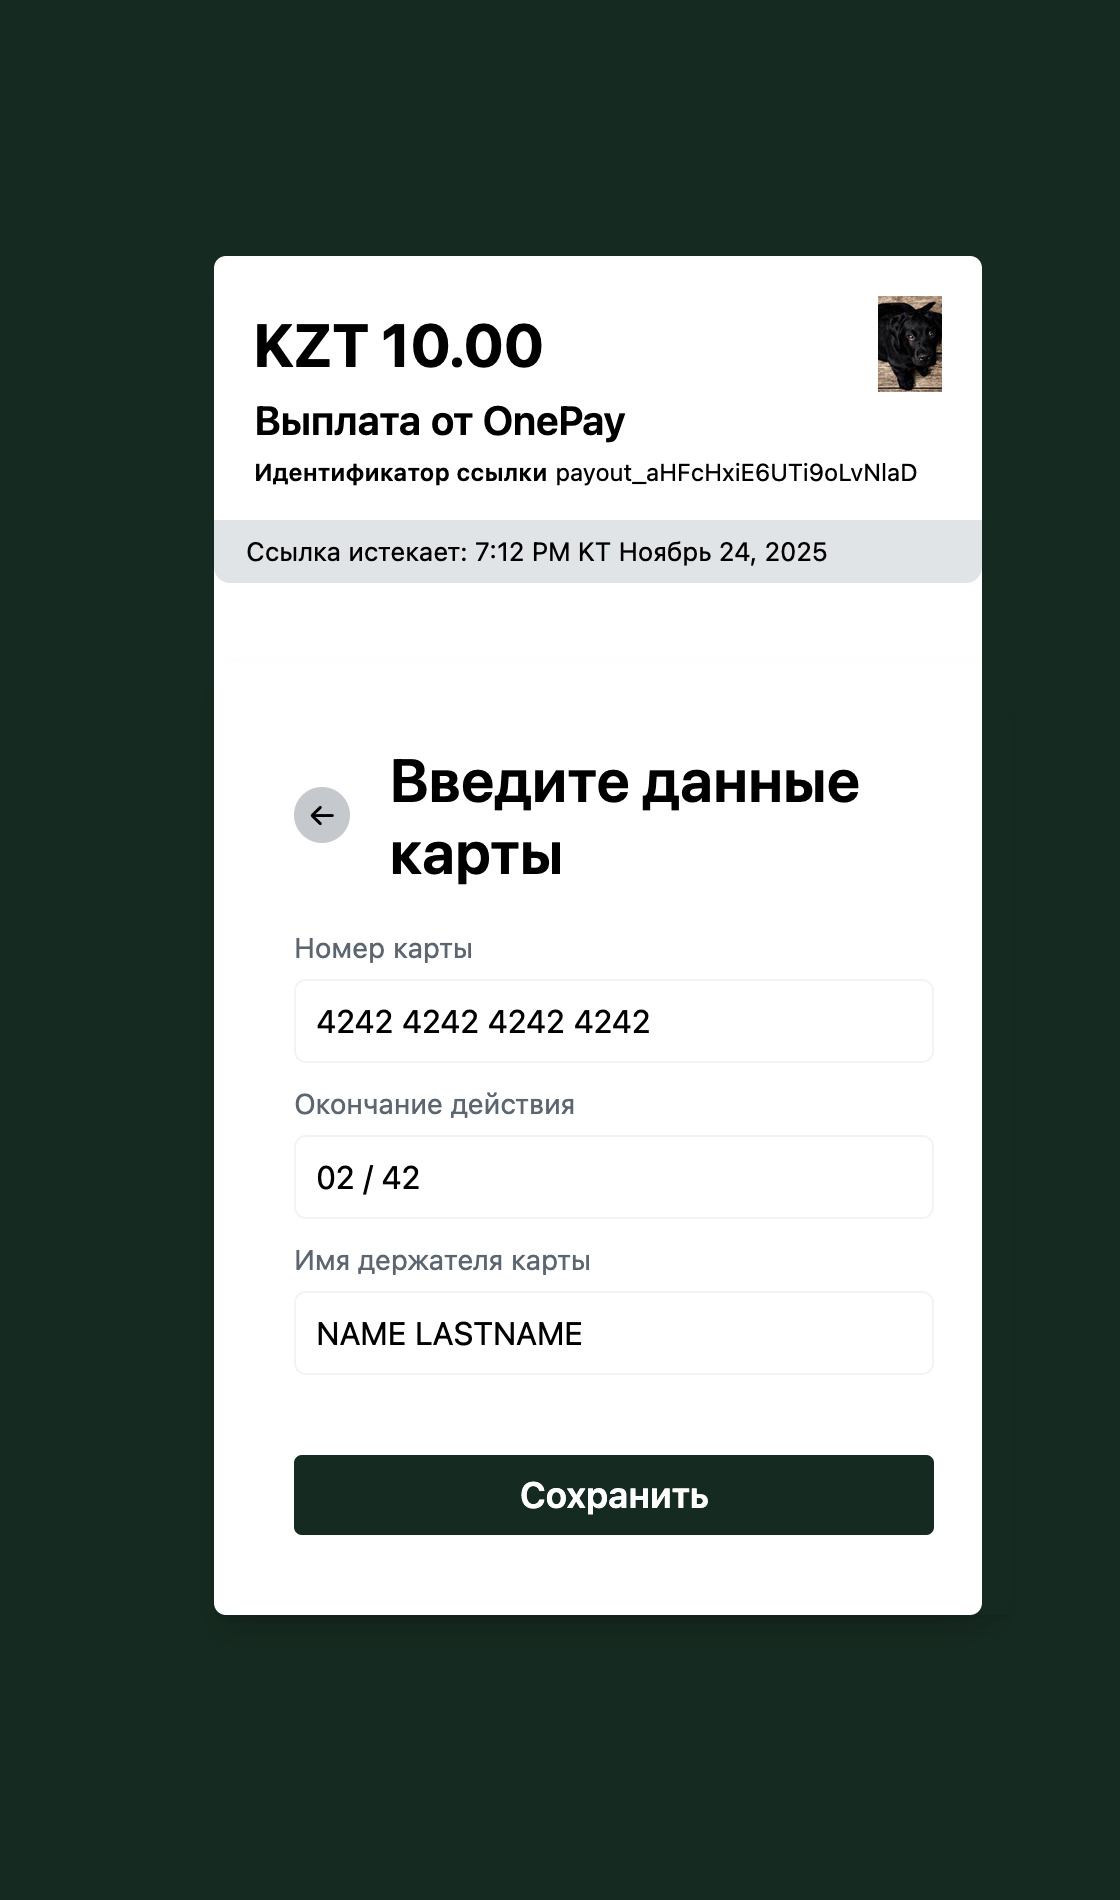Click the Сохранить button
This screenshot has width=1120, height=1900.
tap(613, 1495)
